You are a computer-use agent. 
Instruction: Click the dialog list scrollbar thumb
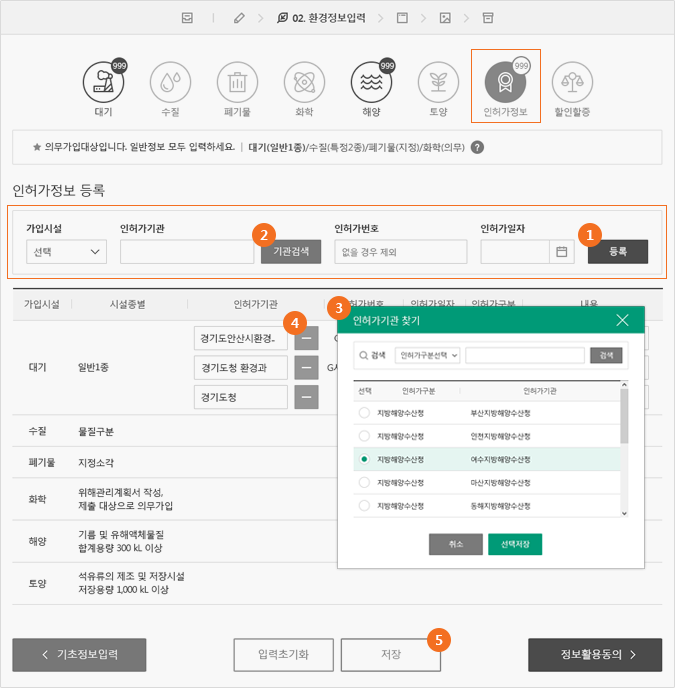624,416
